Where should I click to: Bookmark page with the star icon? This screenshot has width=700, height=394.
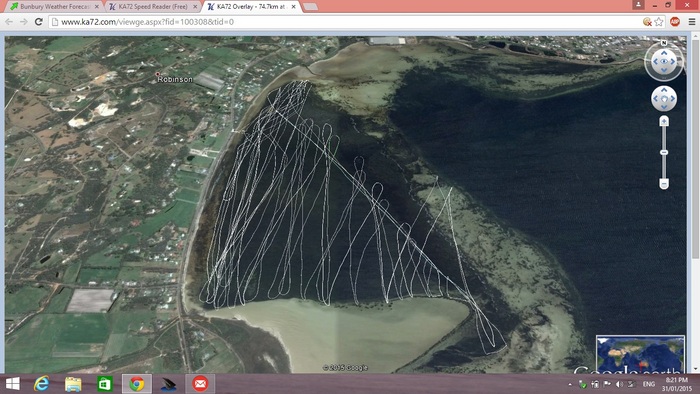(659, 22)
